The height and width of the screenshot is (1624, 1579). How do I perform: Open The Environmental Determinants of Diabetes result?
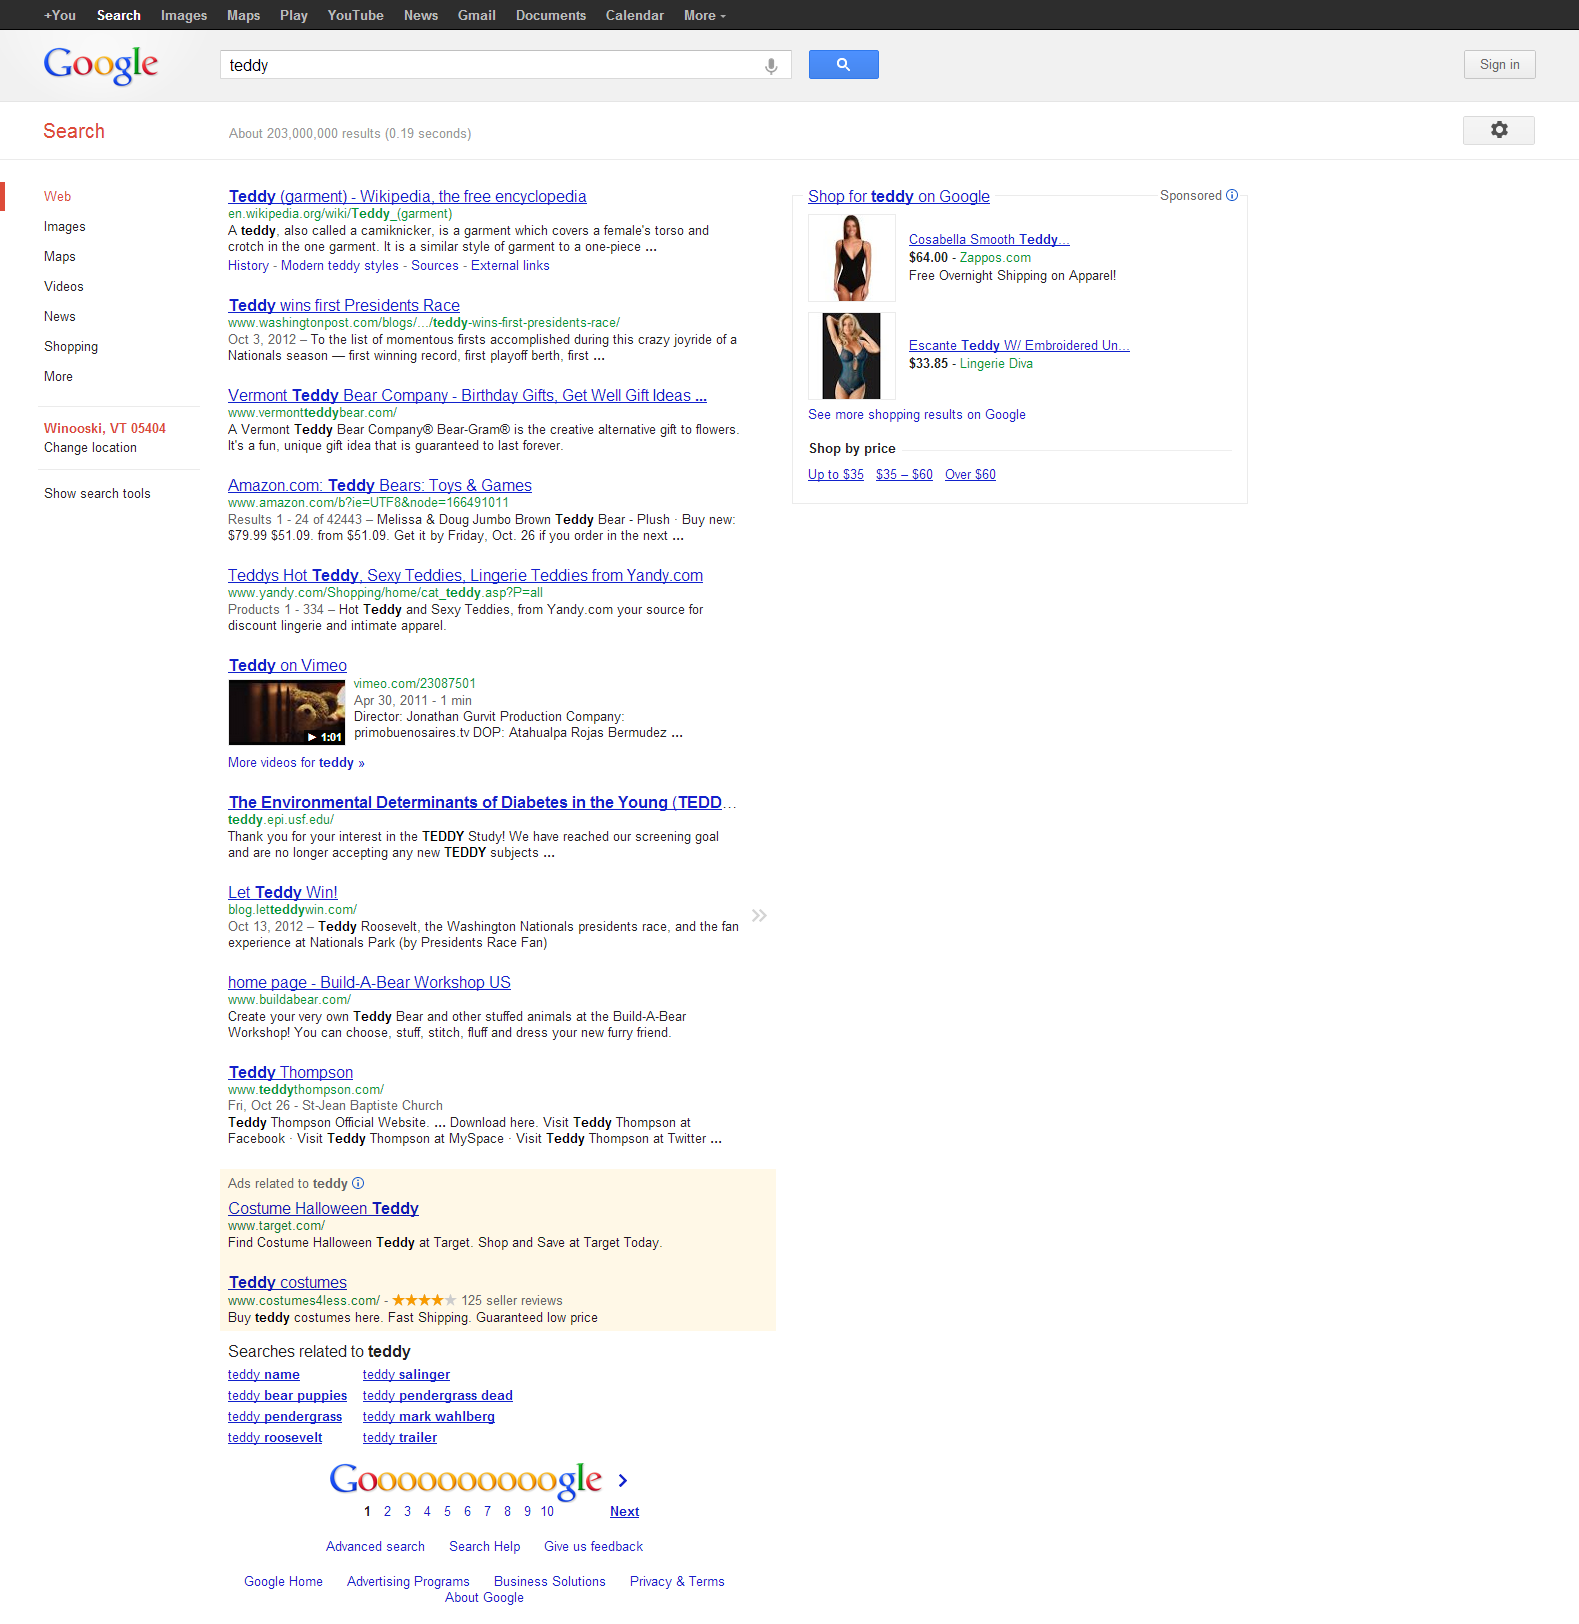tap(482, 802)
